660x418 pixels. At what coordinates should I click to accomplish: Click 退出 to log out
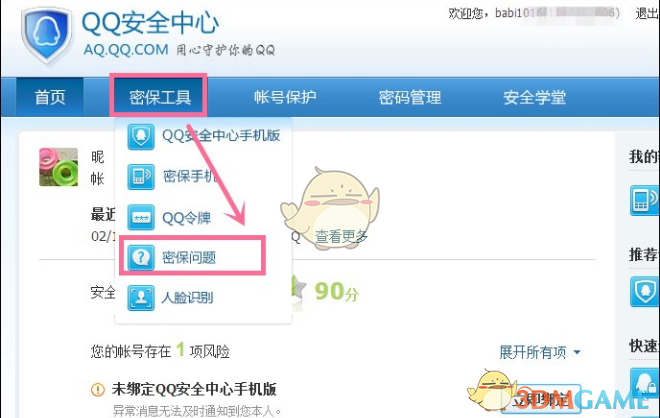(647, 13)
